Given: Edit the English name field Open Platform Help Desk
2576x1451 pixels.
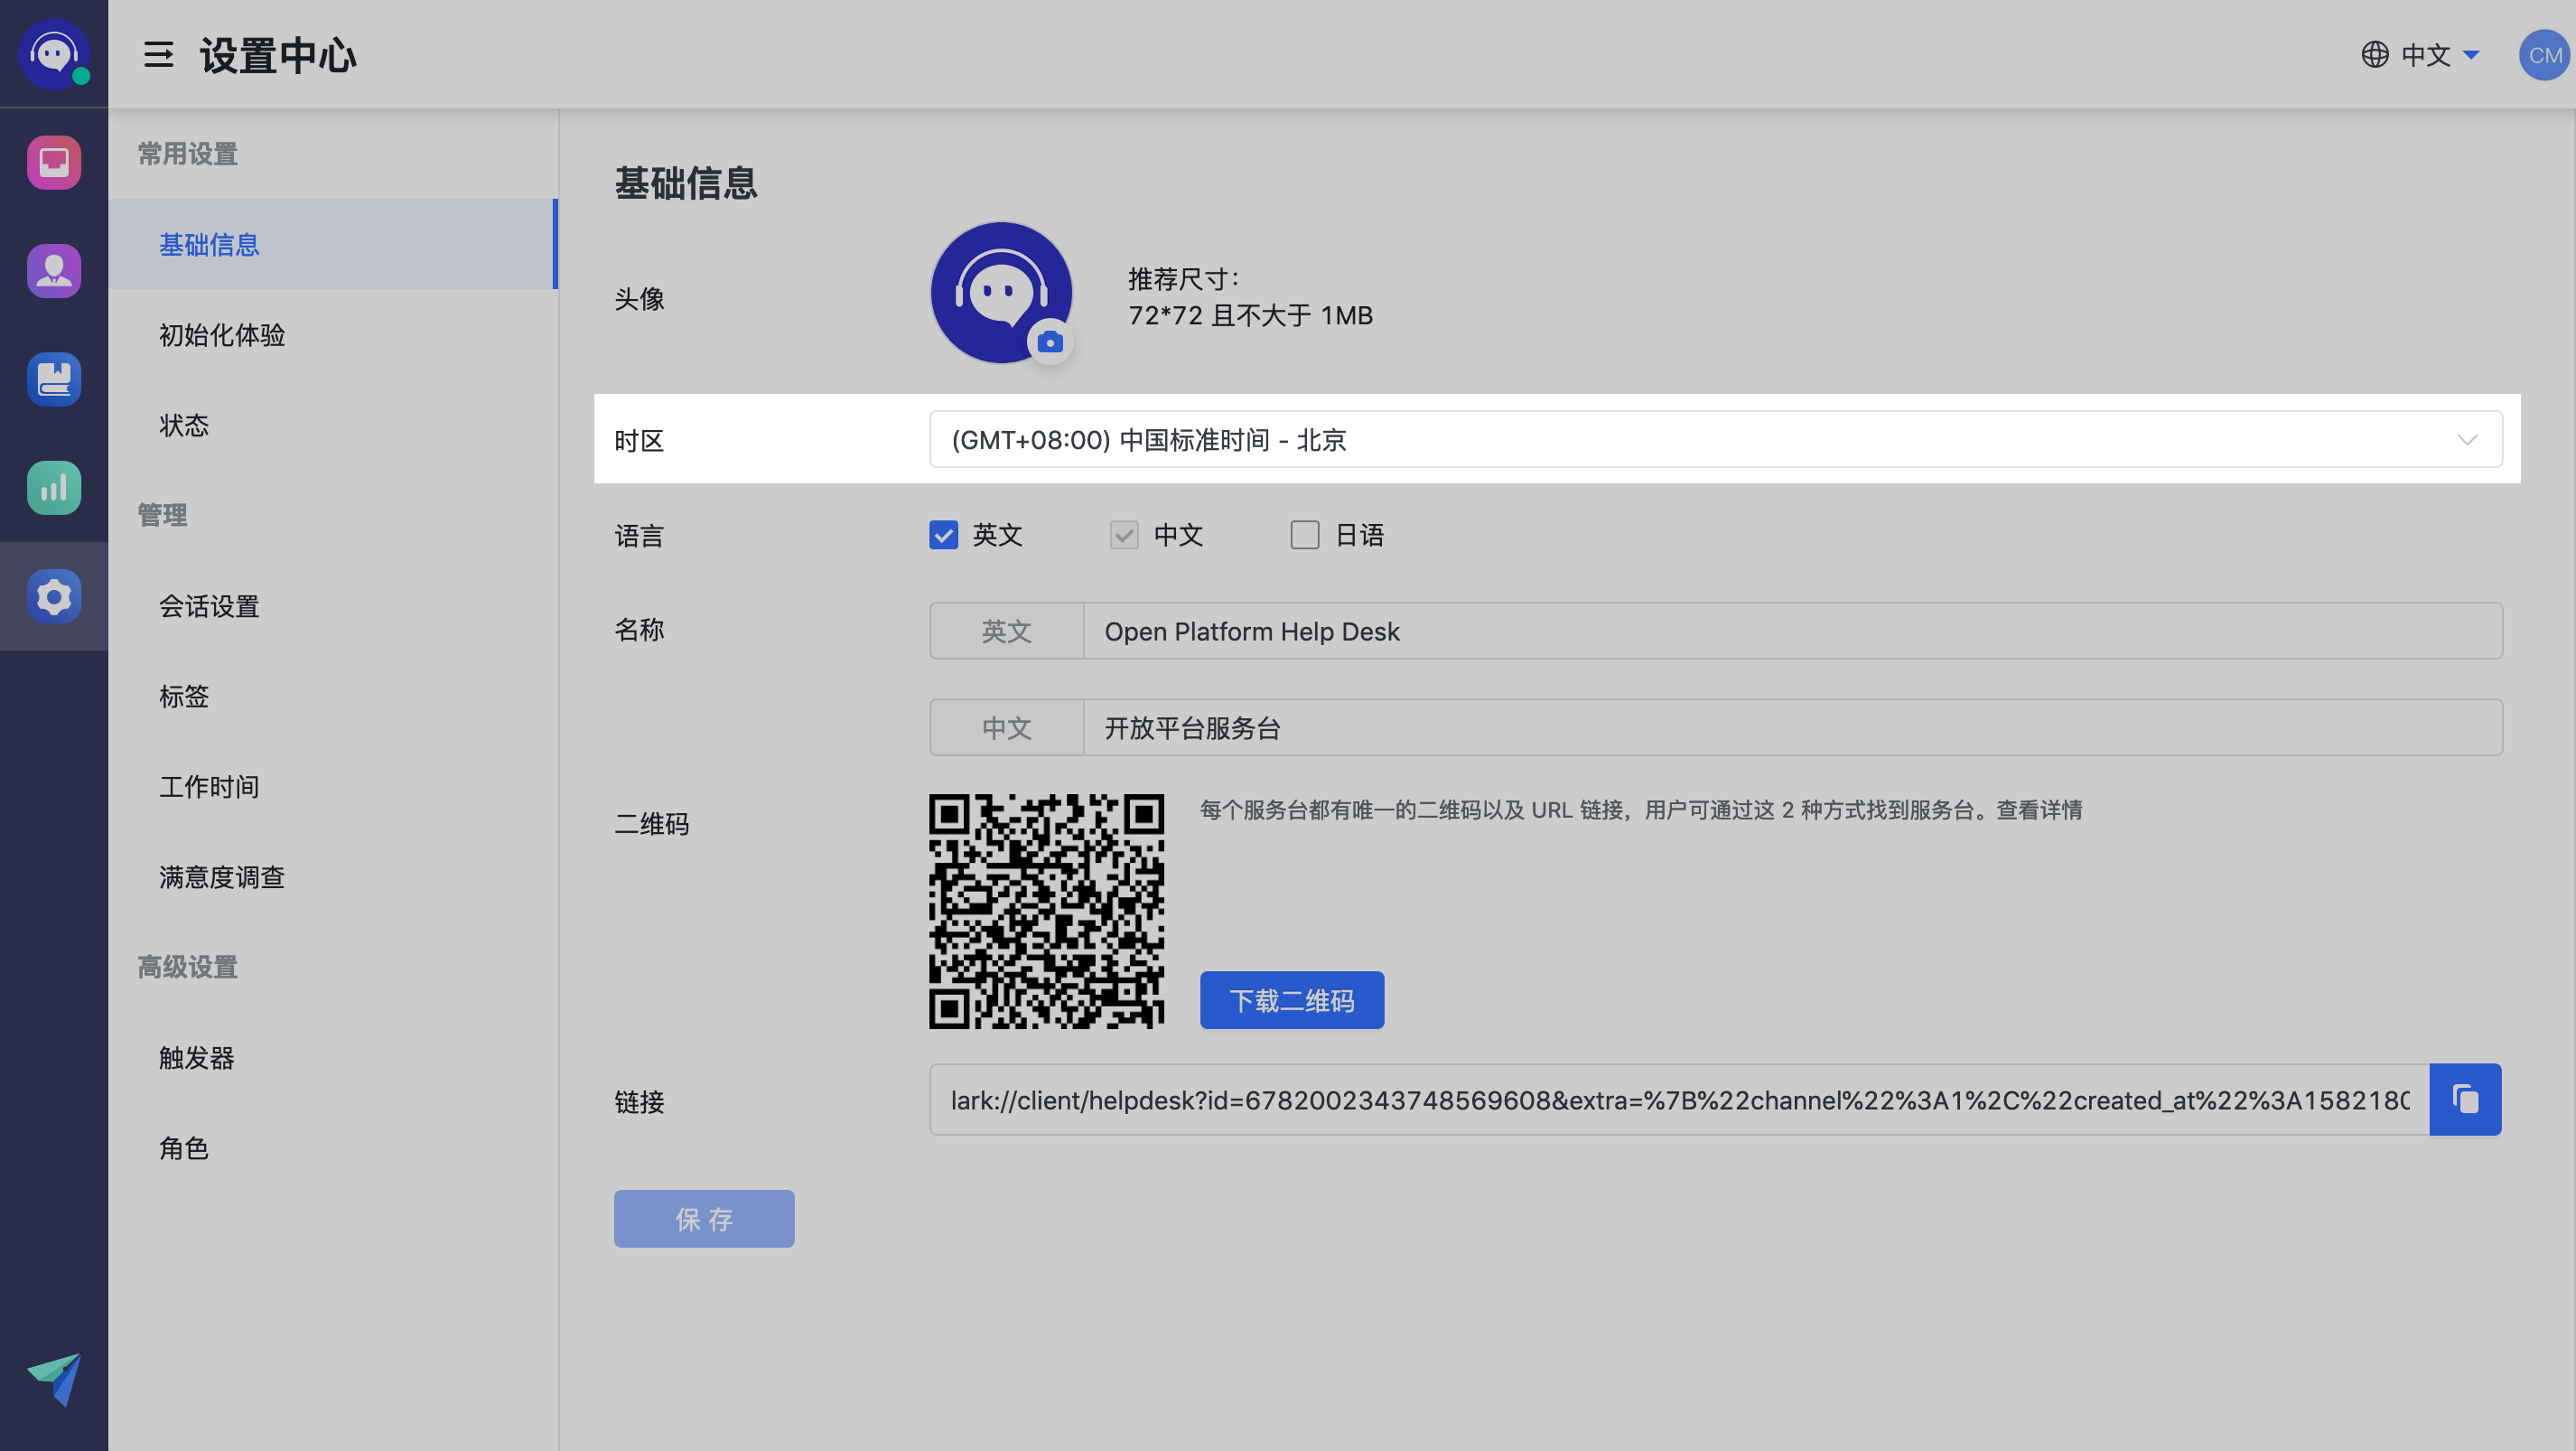Looking at the screenshot, I should point(1792,631).
